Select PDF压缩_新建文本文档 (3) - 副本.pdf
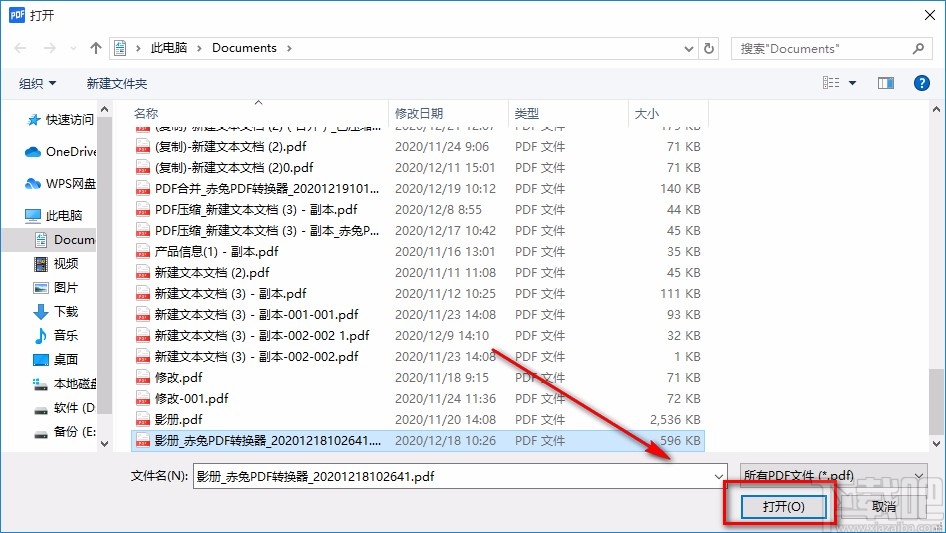Image resolution: width=946 pixels, height=533 pixels. point(417,209)
